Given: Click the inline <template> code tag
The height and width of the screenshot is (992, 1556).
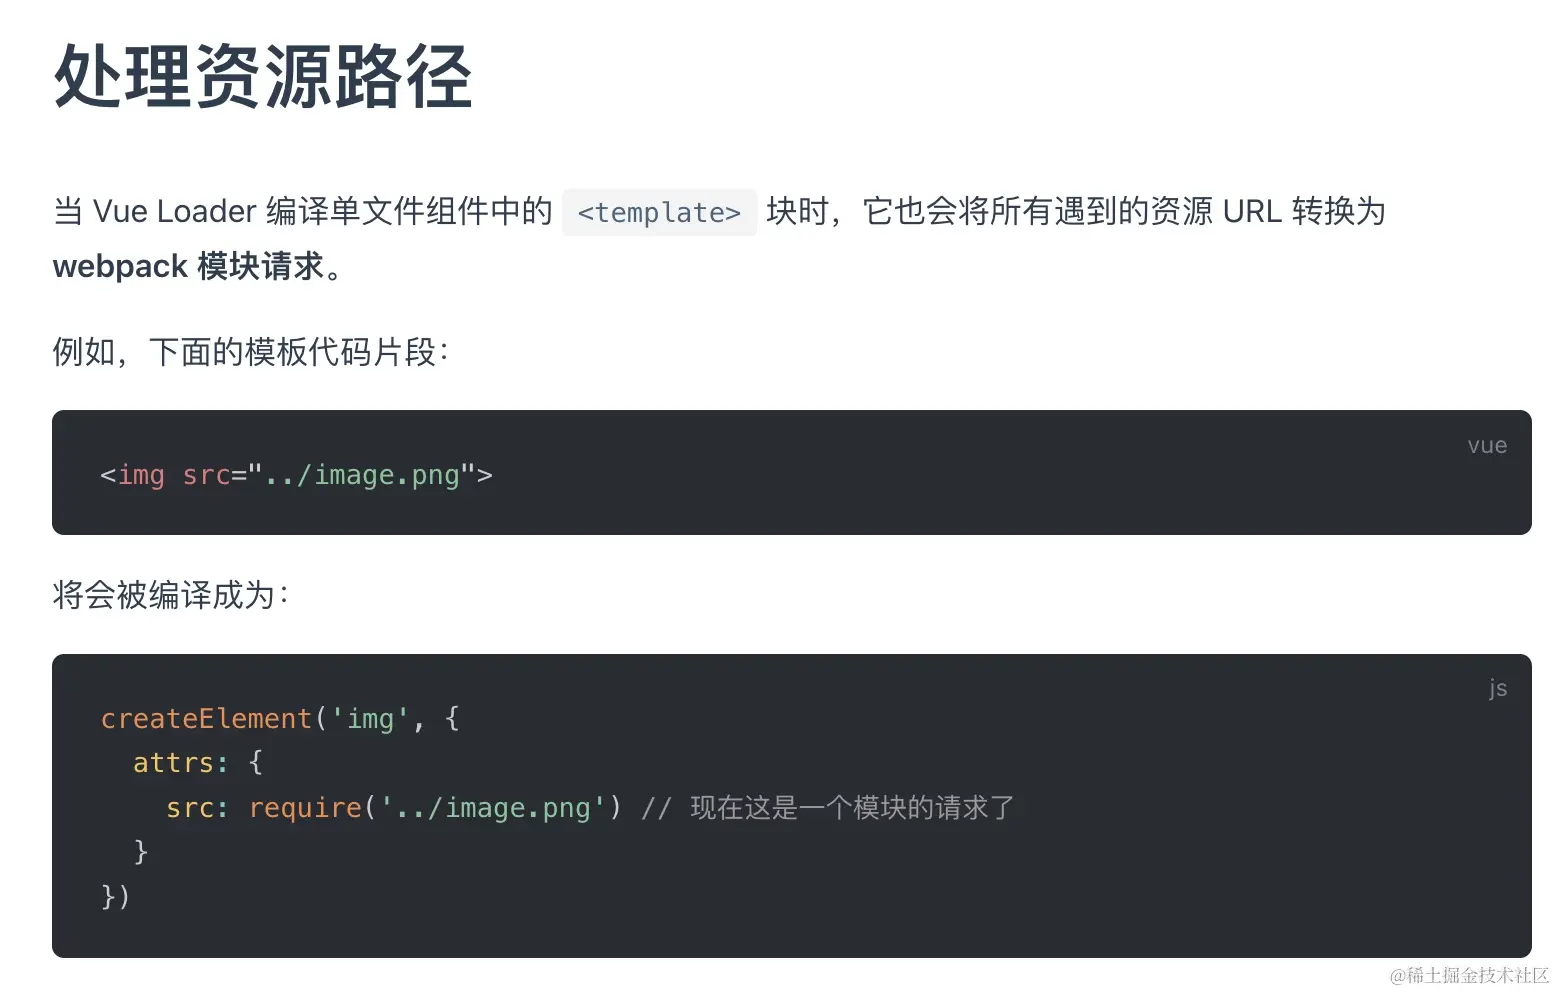Looking at the screenshot, I should (659, 212).
